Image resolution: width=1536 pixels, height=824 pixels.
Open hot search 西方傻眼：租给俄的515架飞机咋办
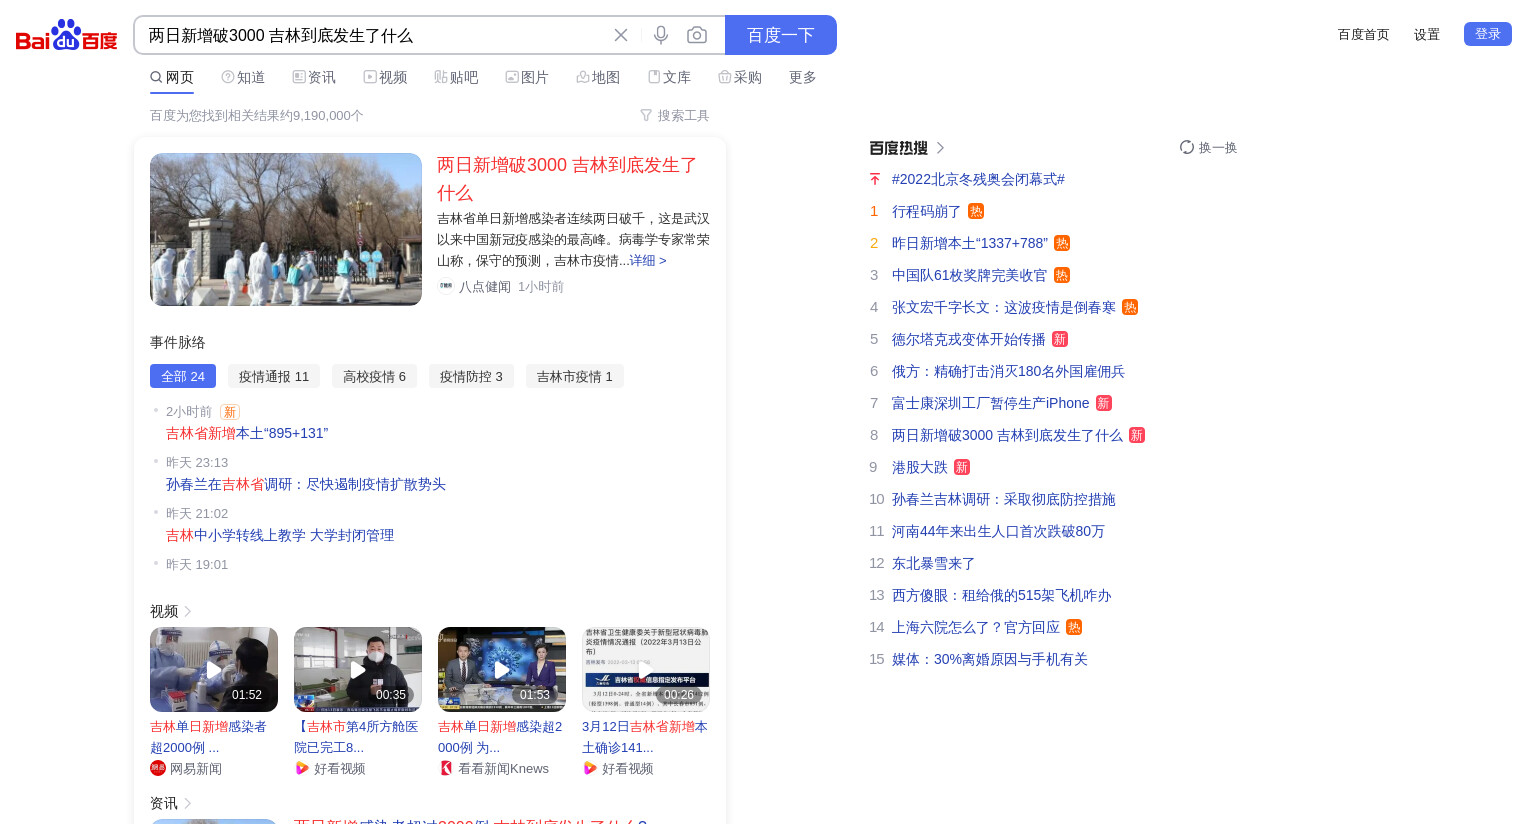click(1002, 595)
